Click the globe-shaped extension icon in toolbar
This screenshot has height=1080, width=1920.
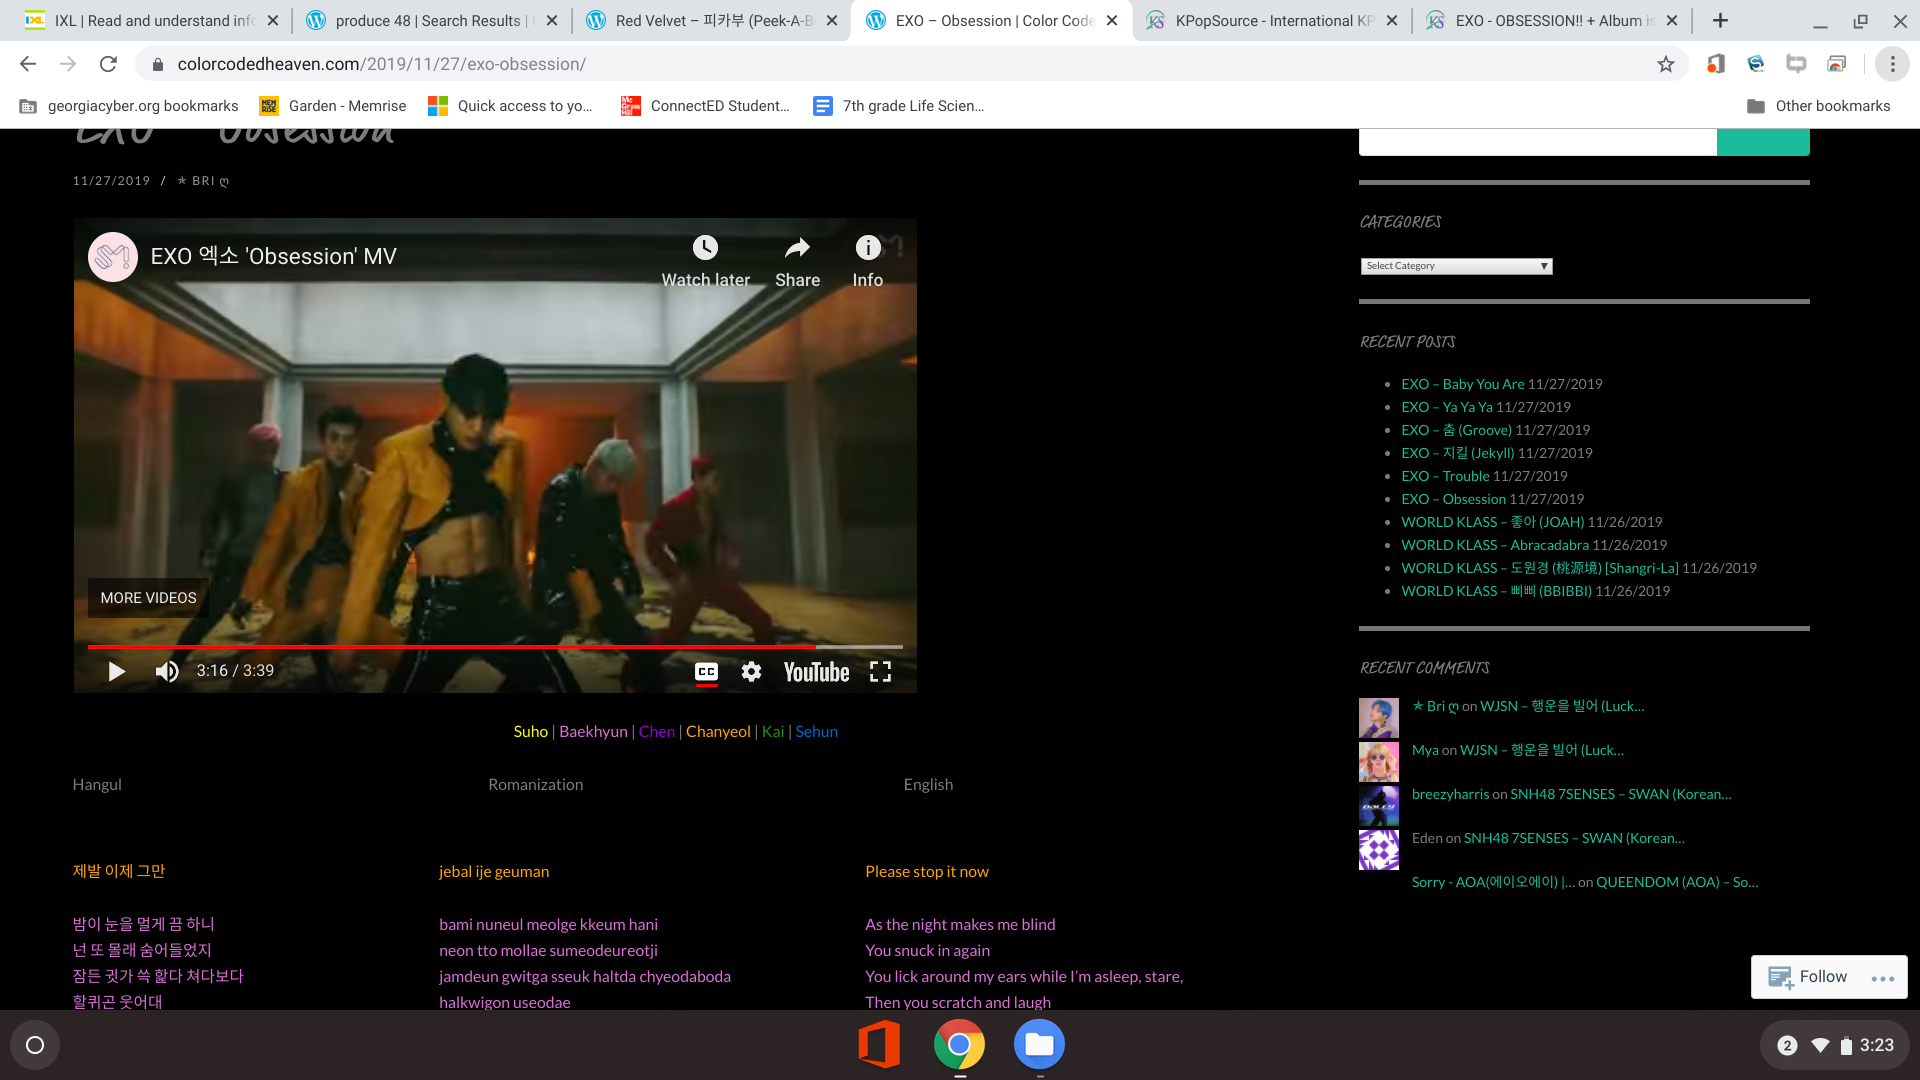click(1756, 64)
